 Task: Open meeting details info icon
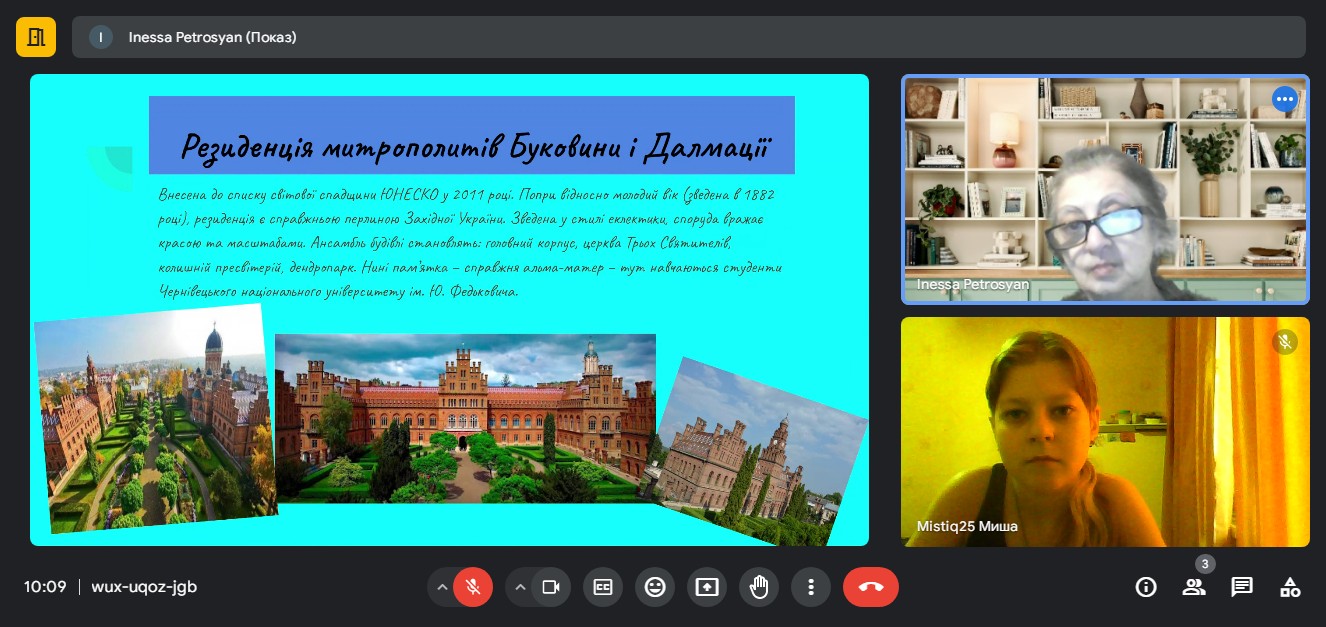pyautogui.click(x=1146, y=587)
